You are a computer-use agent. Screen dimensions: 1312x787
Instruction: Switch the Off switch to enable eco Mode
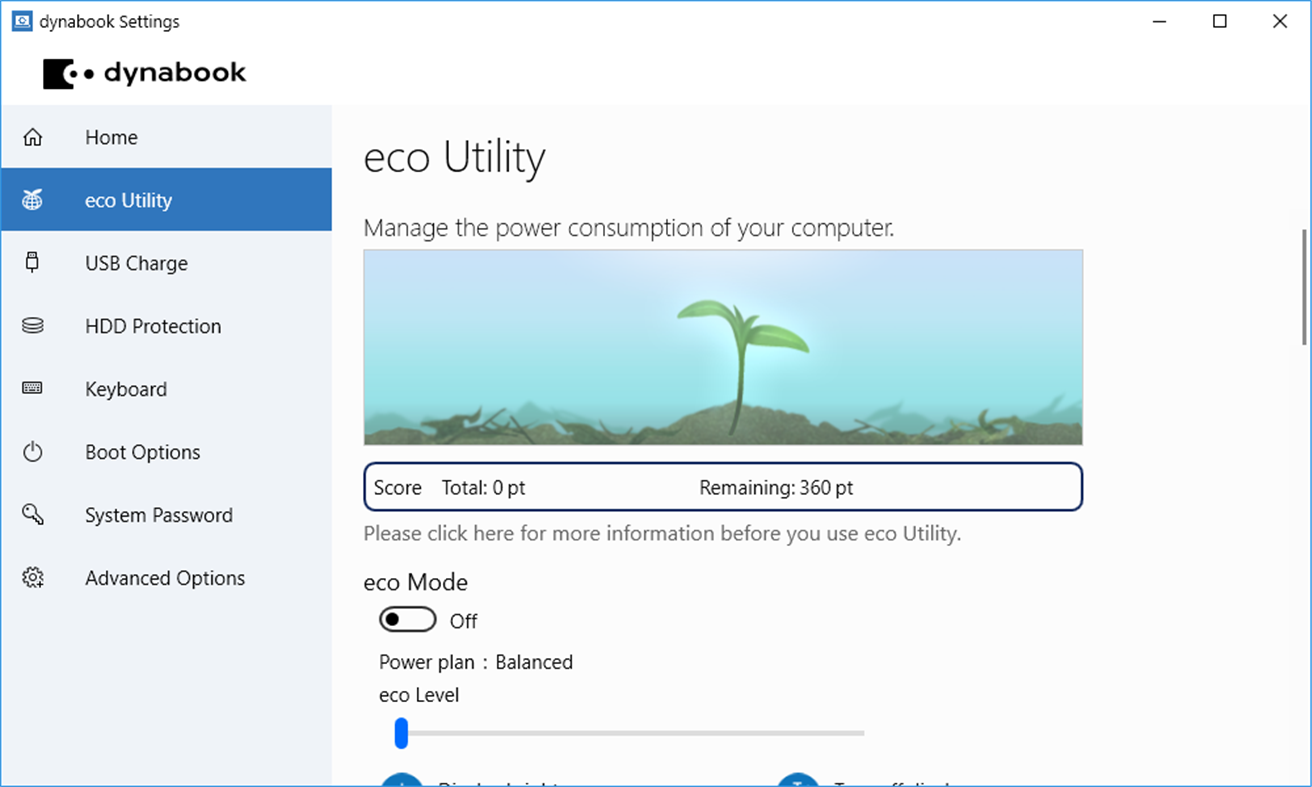click(x=408, y=619)
